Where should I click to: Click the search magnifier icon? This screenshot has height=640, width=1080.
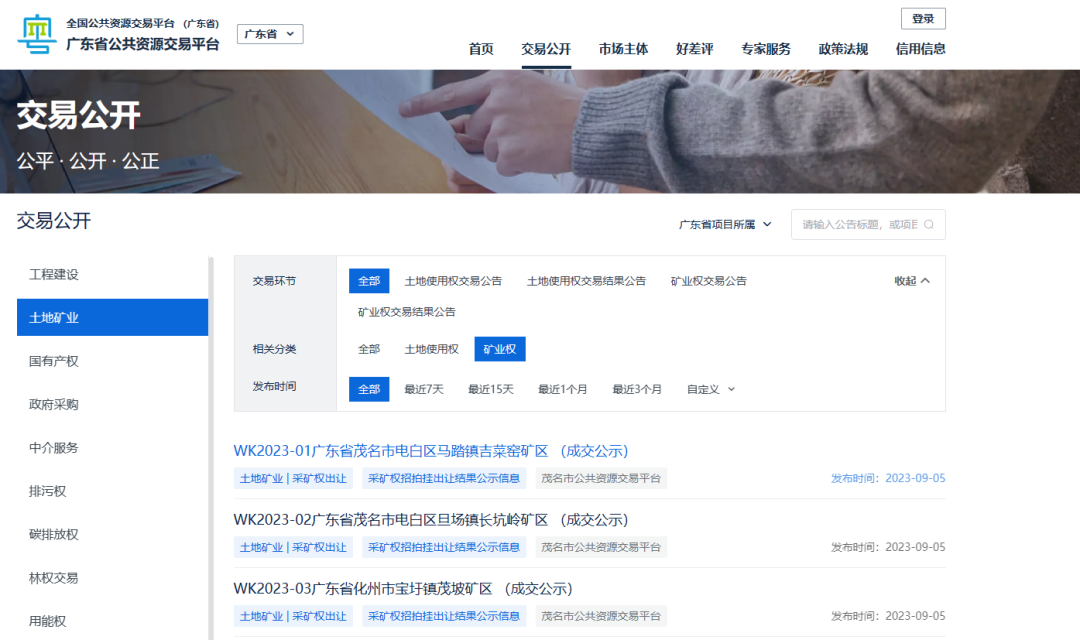[x=929, y=225]
